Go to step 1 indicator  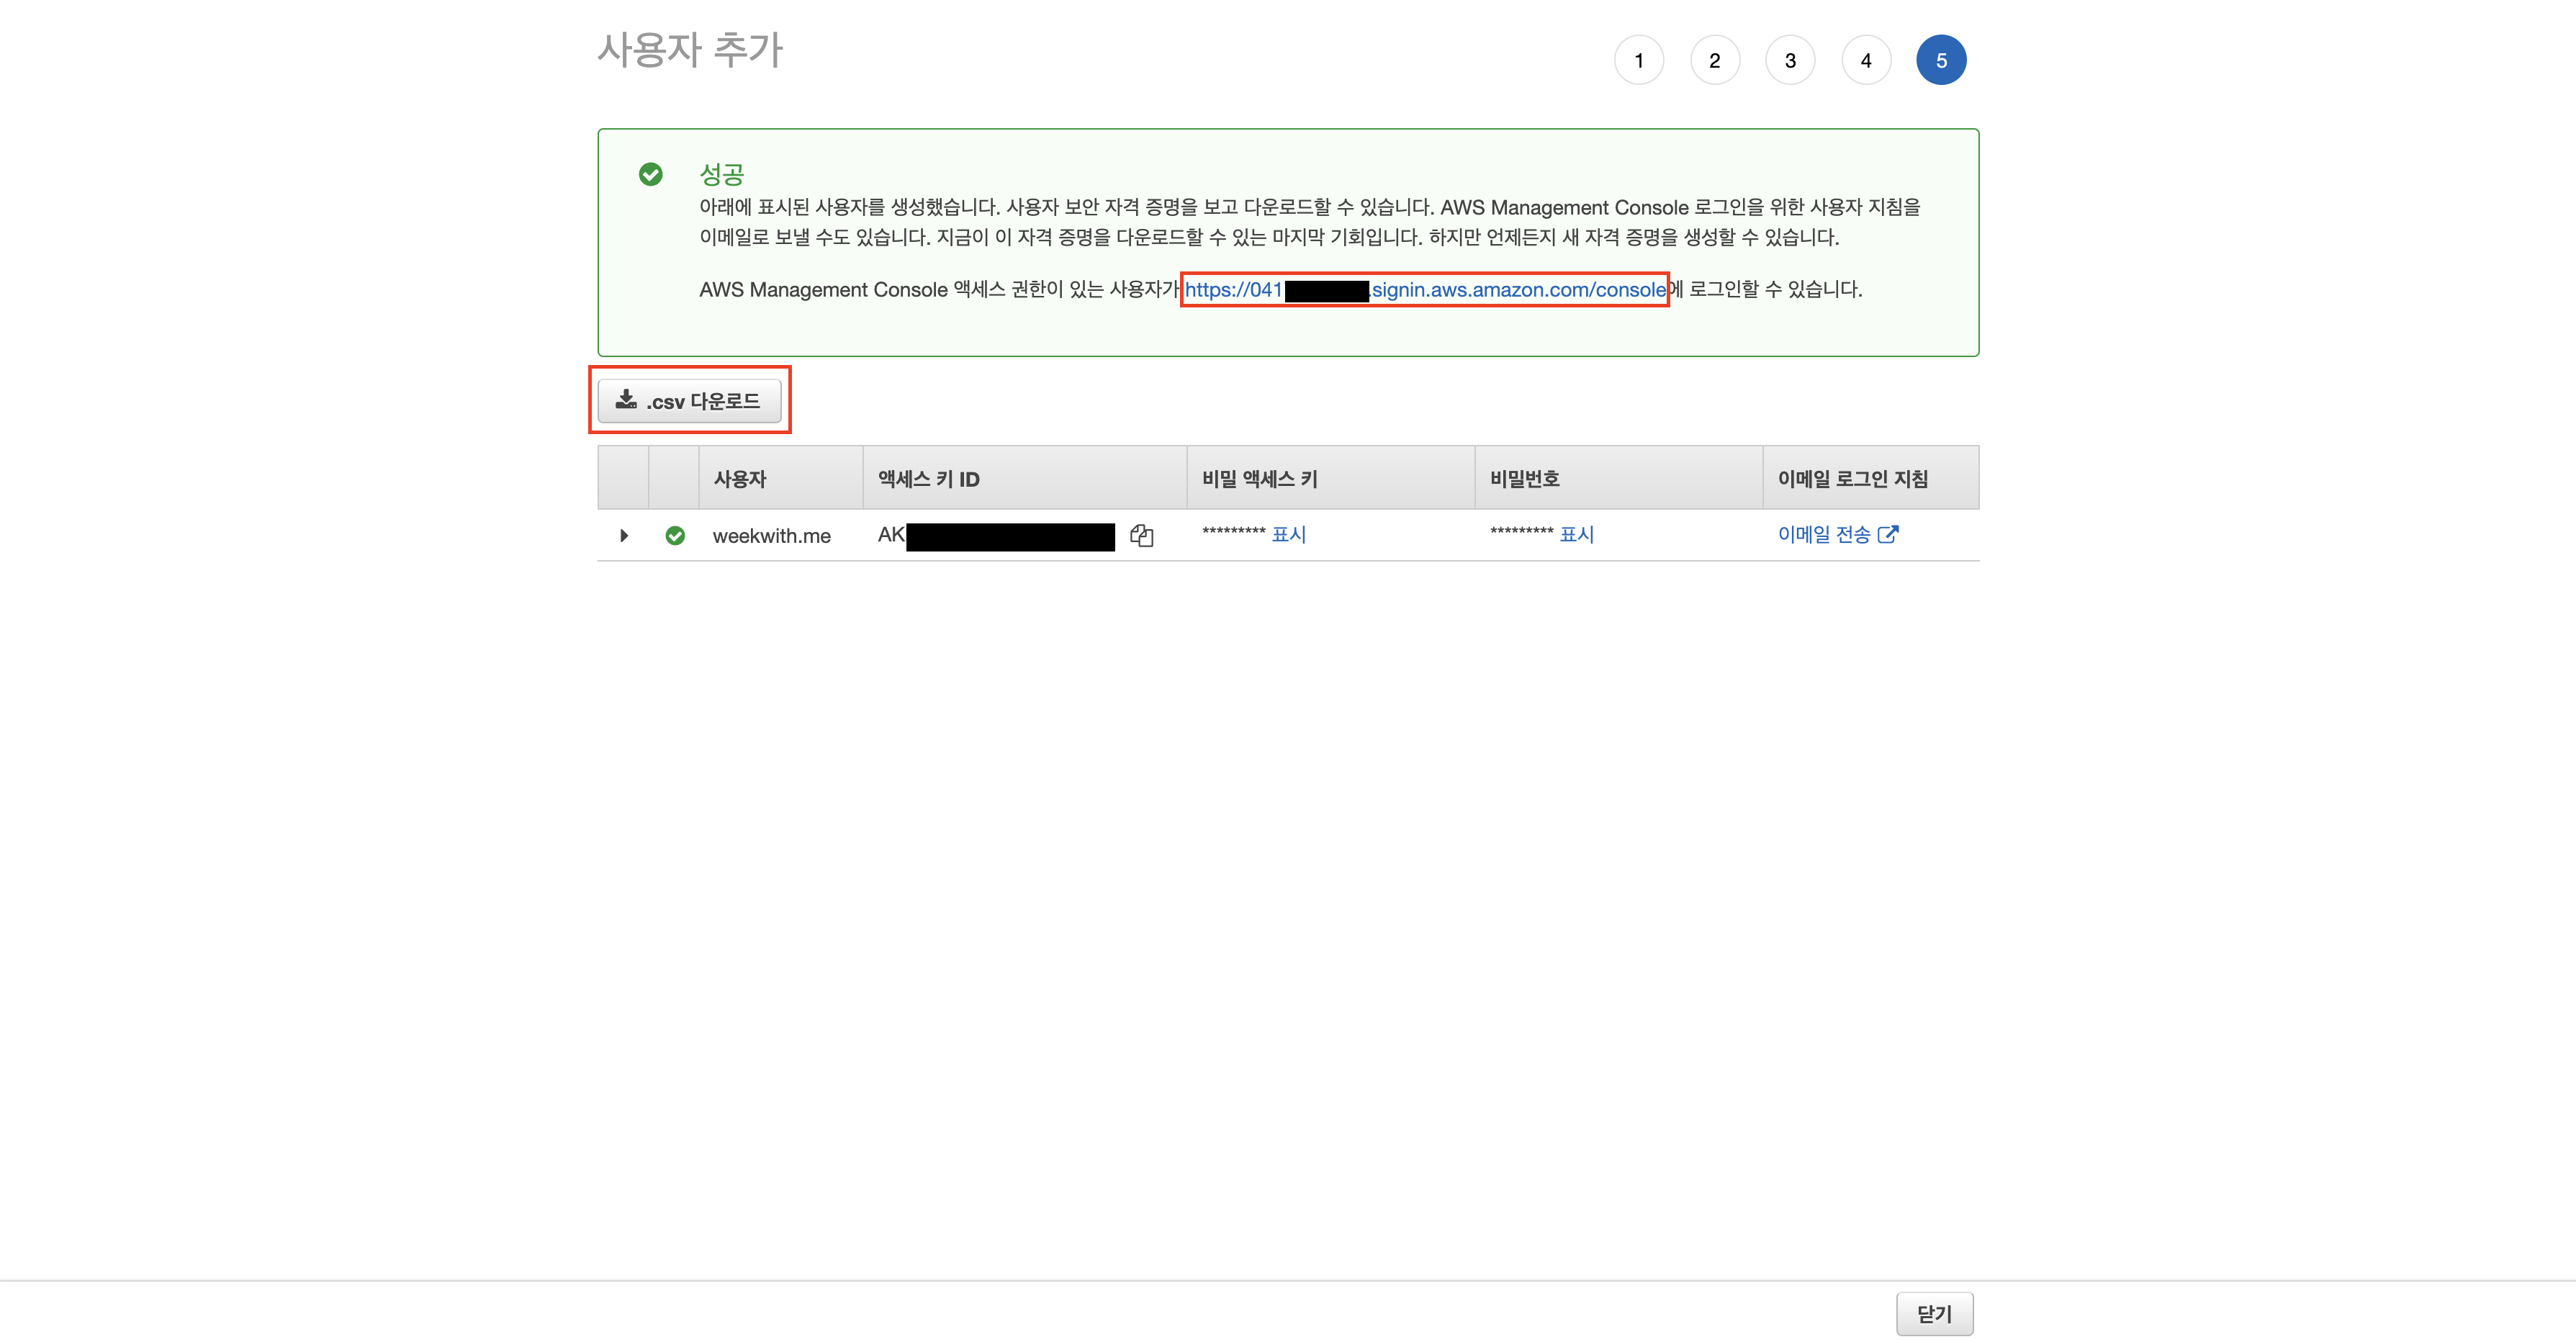(x=1638, y=61)
